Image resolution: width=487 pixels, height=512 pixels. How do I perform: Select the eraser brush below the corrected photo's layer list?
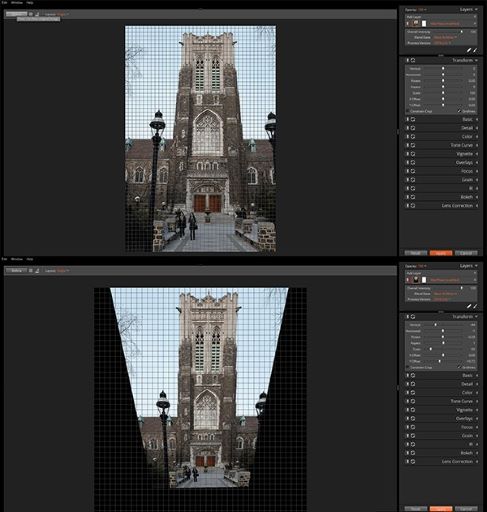click(475, 306)
